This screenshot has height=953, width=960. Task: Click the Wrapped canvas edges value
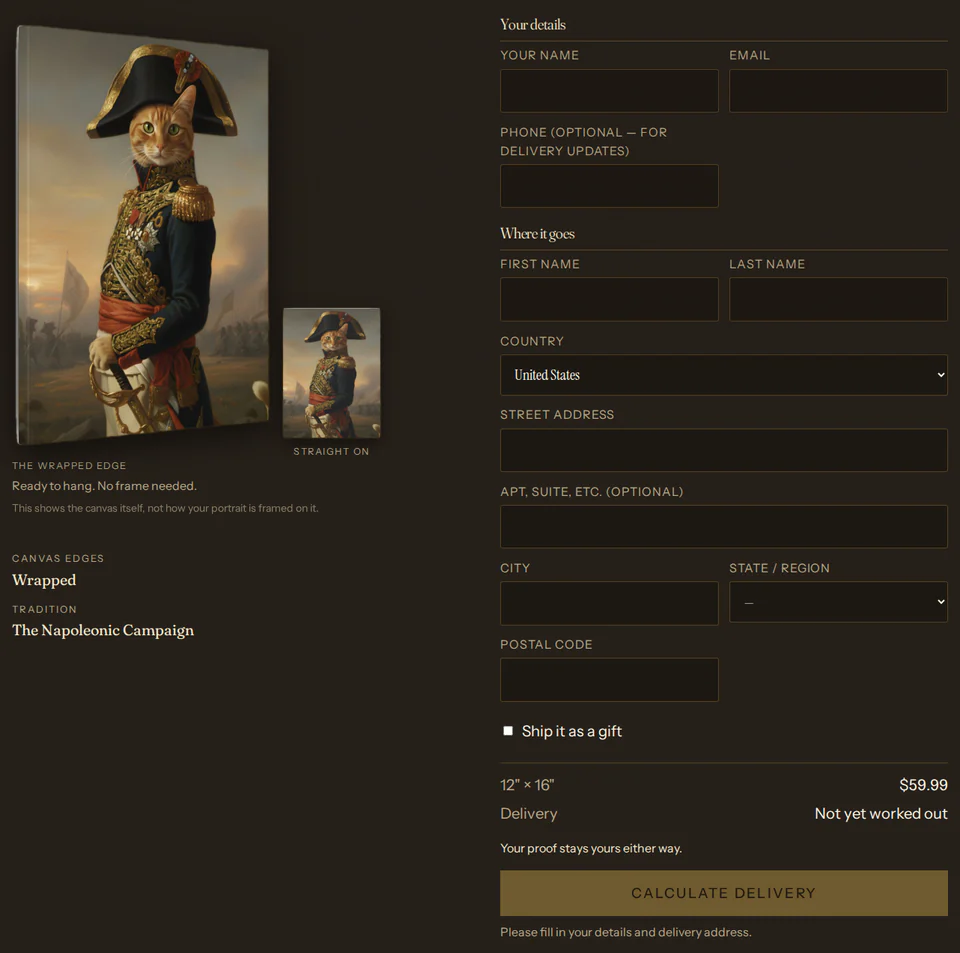[x=44, y=580]
